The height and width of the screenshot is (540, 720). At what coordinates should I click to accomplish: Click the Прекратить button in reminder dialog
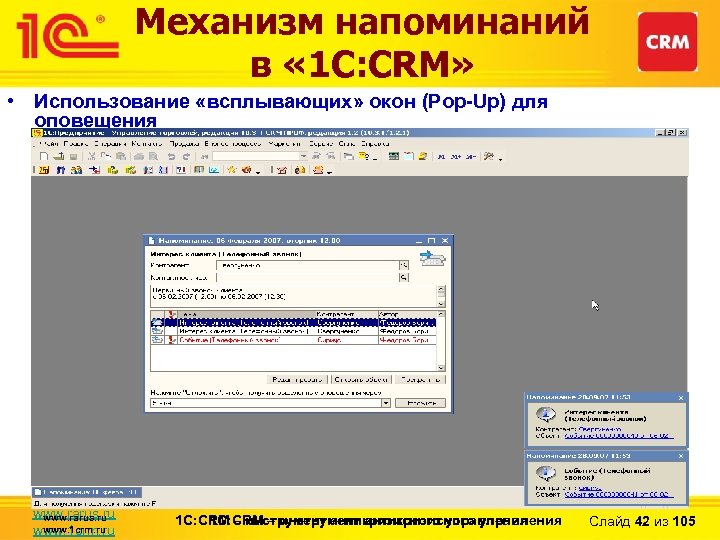[x=420, y=380]
